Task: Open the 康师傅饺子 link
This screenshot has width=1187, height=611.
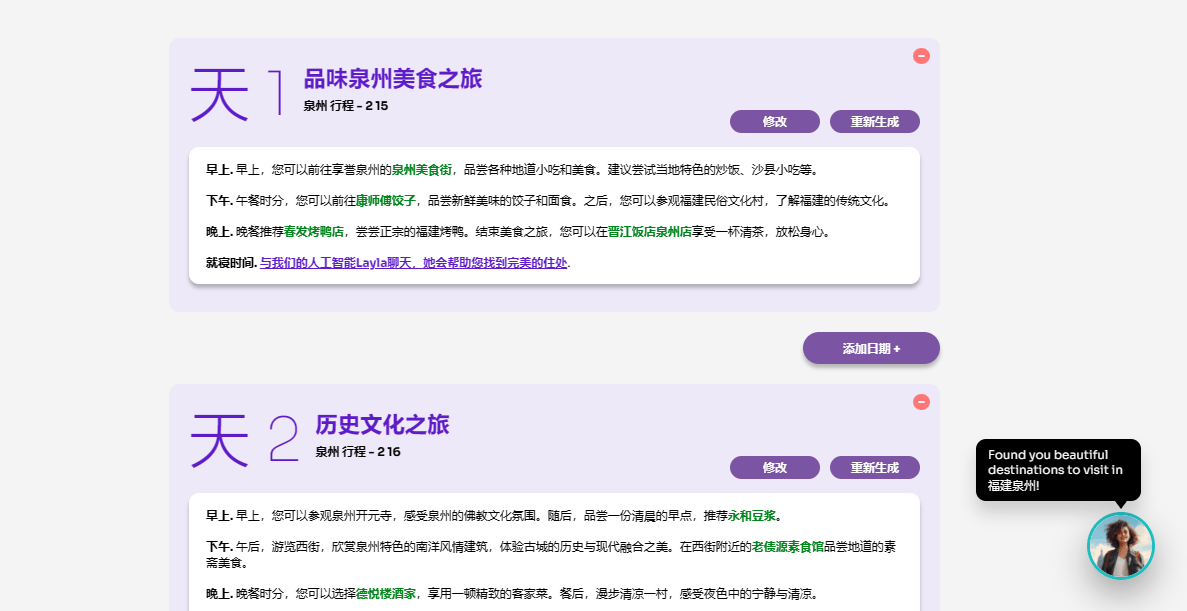Action: [385, 201]
